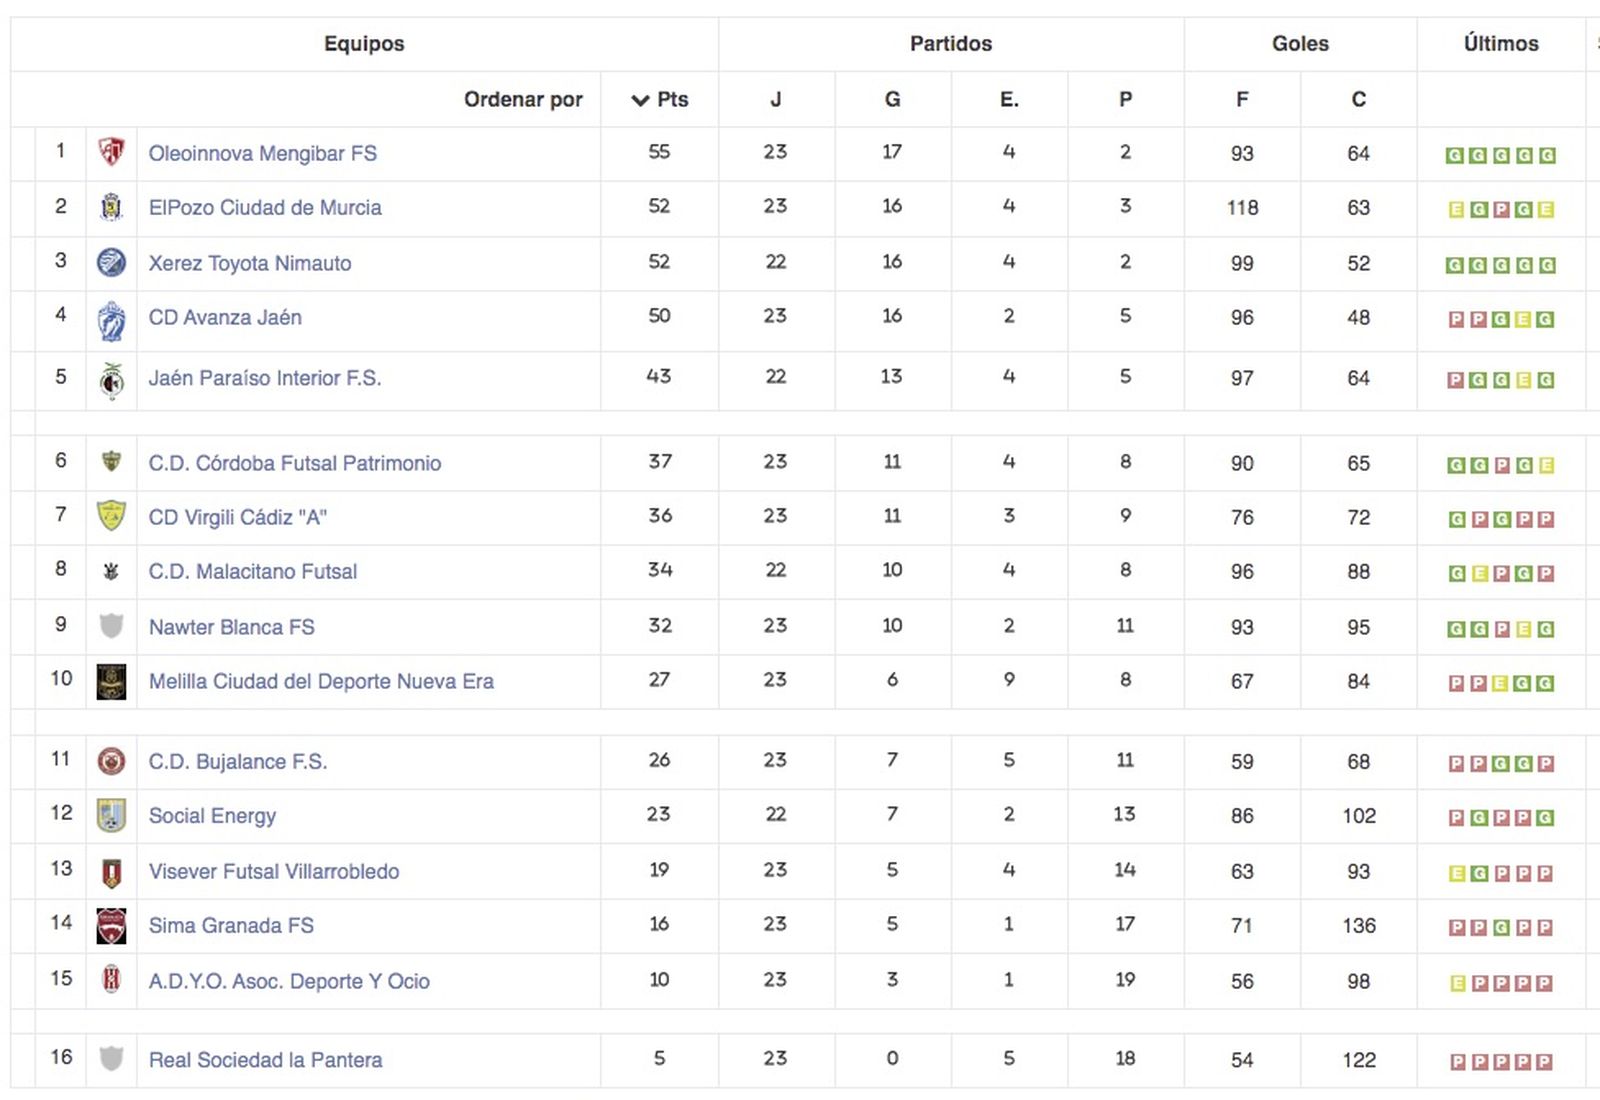Click the CD Virgili Cádiz yellow shield
Viewport: 1600px width, 1100px height.
[x=111, y=516]
